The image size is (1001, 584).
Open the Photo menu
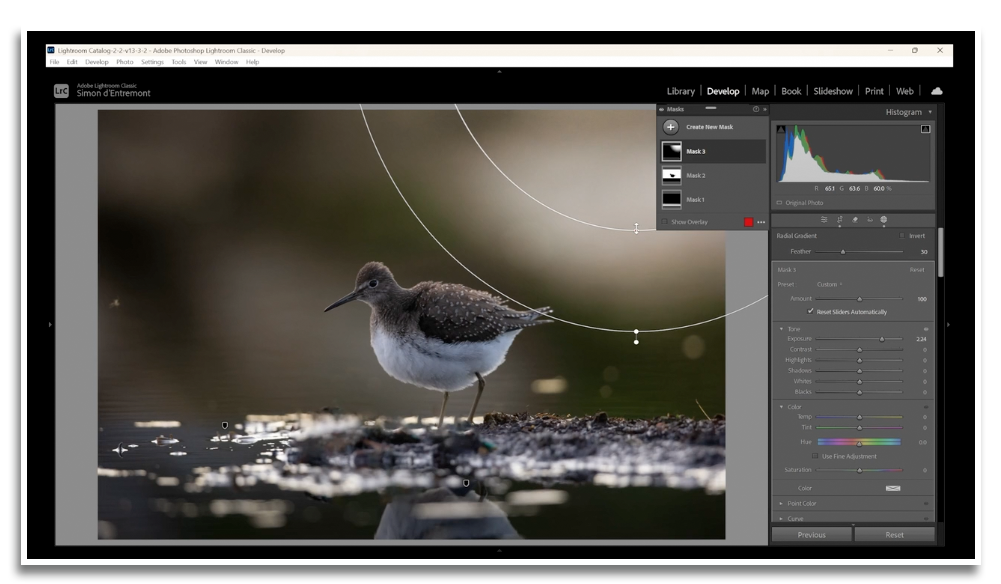pyautogui.click(x=124, y=62)
